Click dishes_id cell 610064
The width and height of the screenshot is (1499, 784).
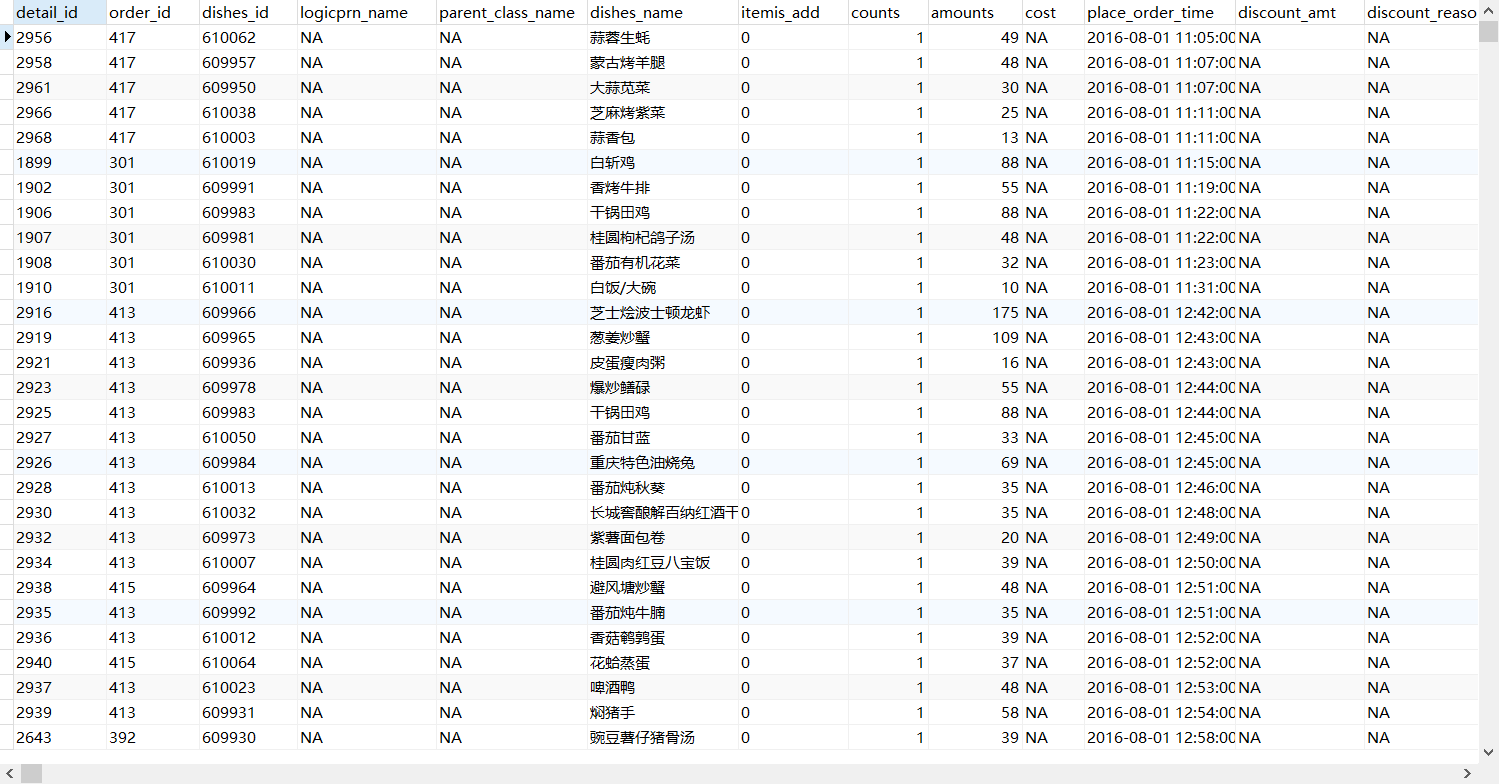tap(248, 662)
